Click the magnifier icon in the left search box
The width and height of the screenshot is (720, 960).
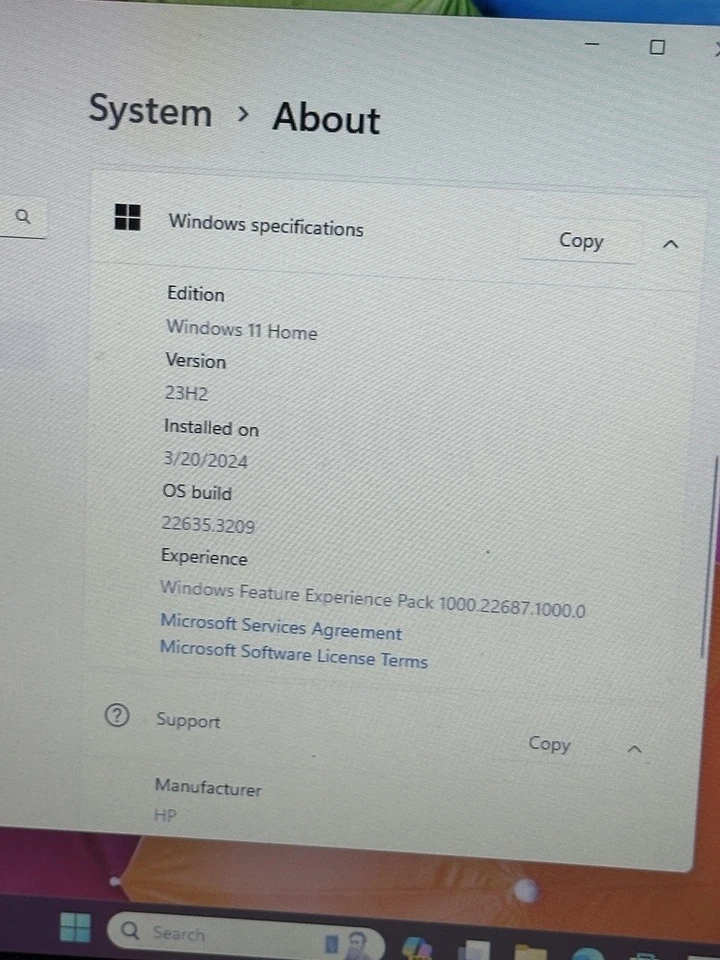(23, 216)
